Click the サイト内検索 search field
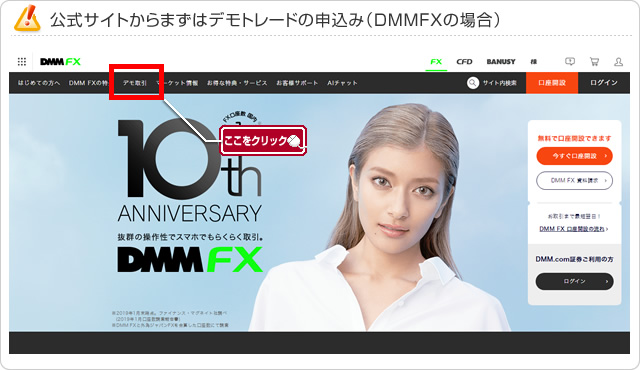 500,83
